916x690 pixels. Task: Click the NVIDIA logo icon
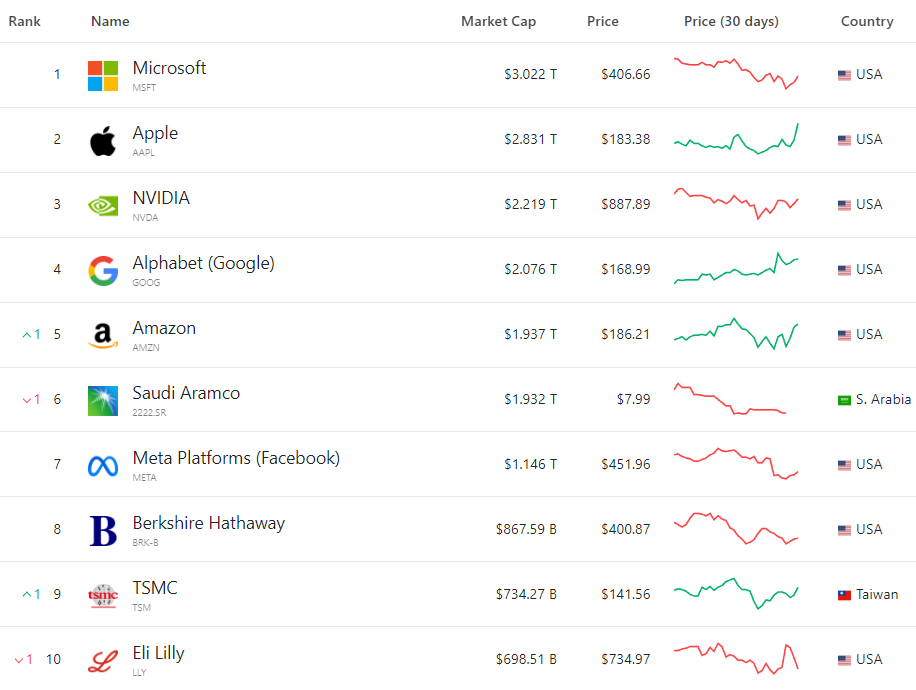pyautogui.click(x=103, y=206)
